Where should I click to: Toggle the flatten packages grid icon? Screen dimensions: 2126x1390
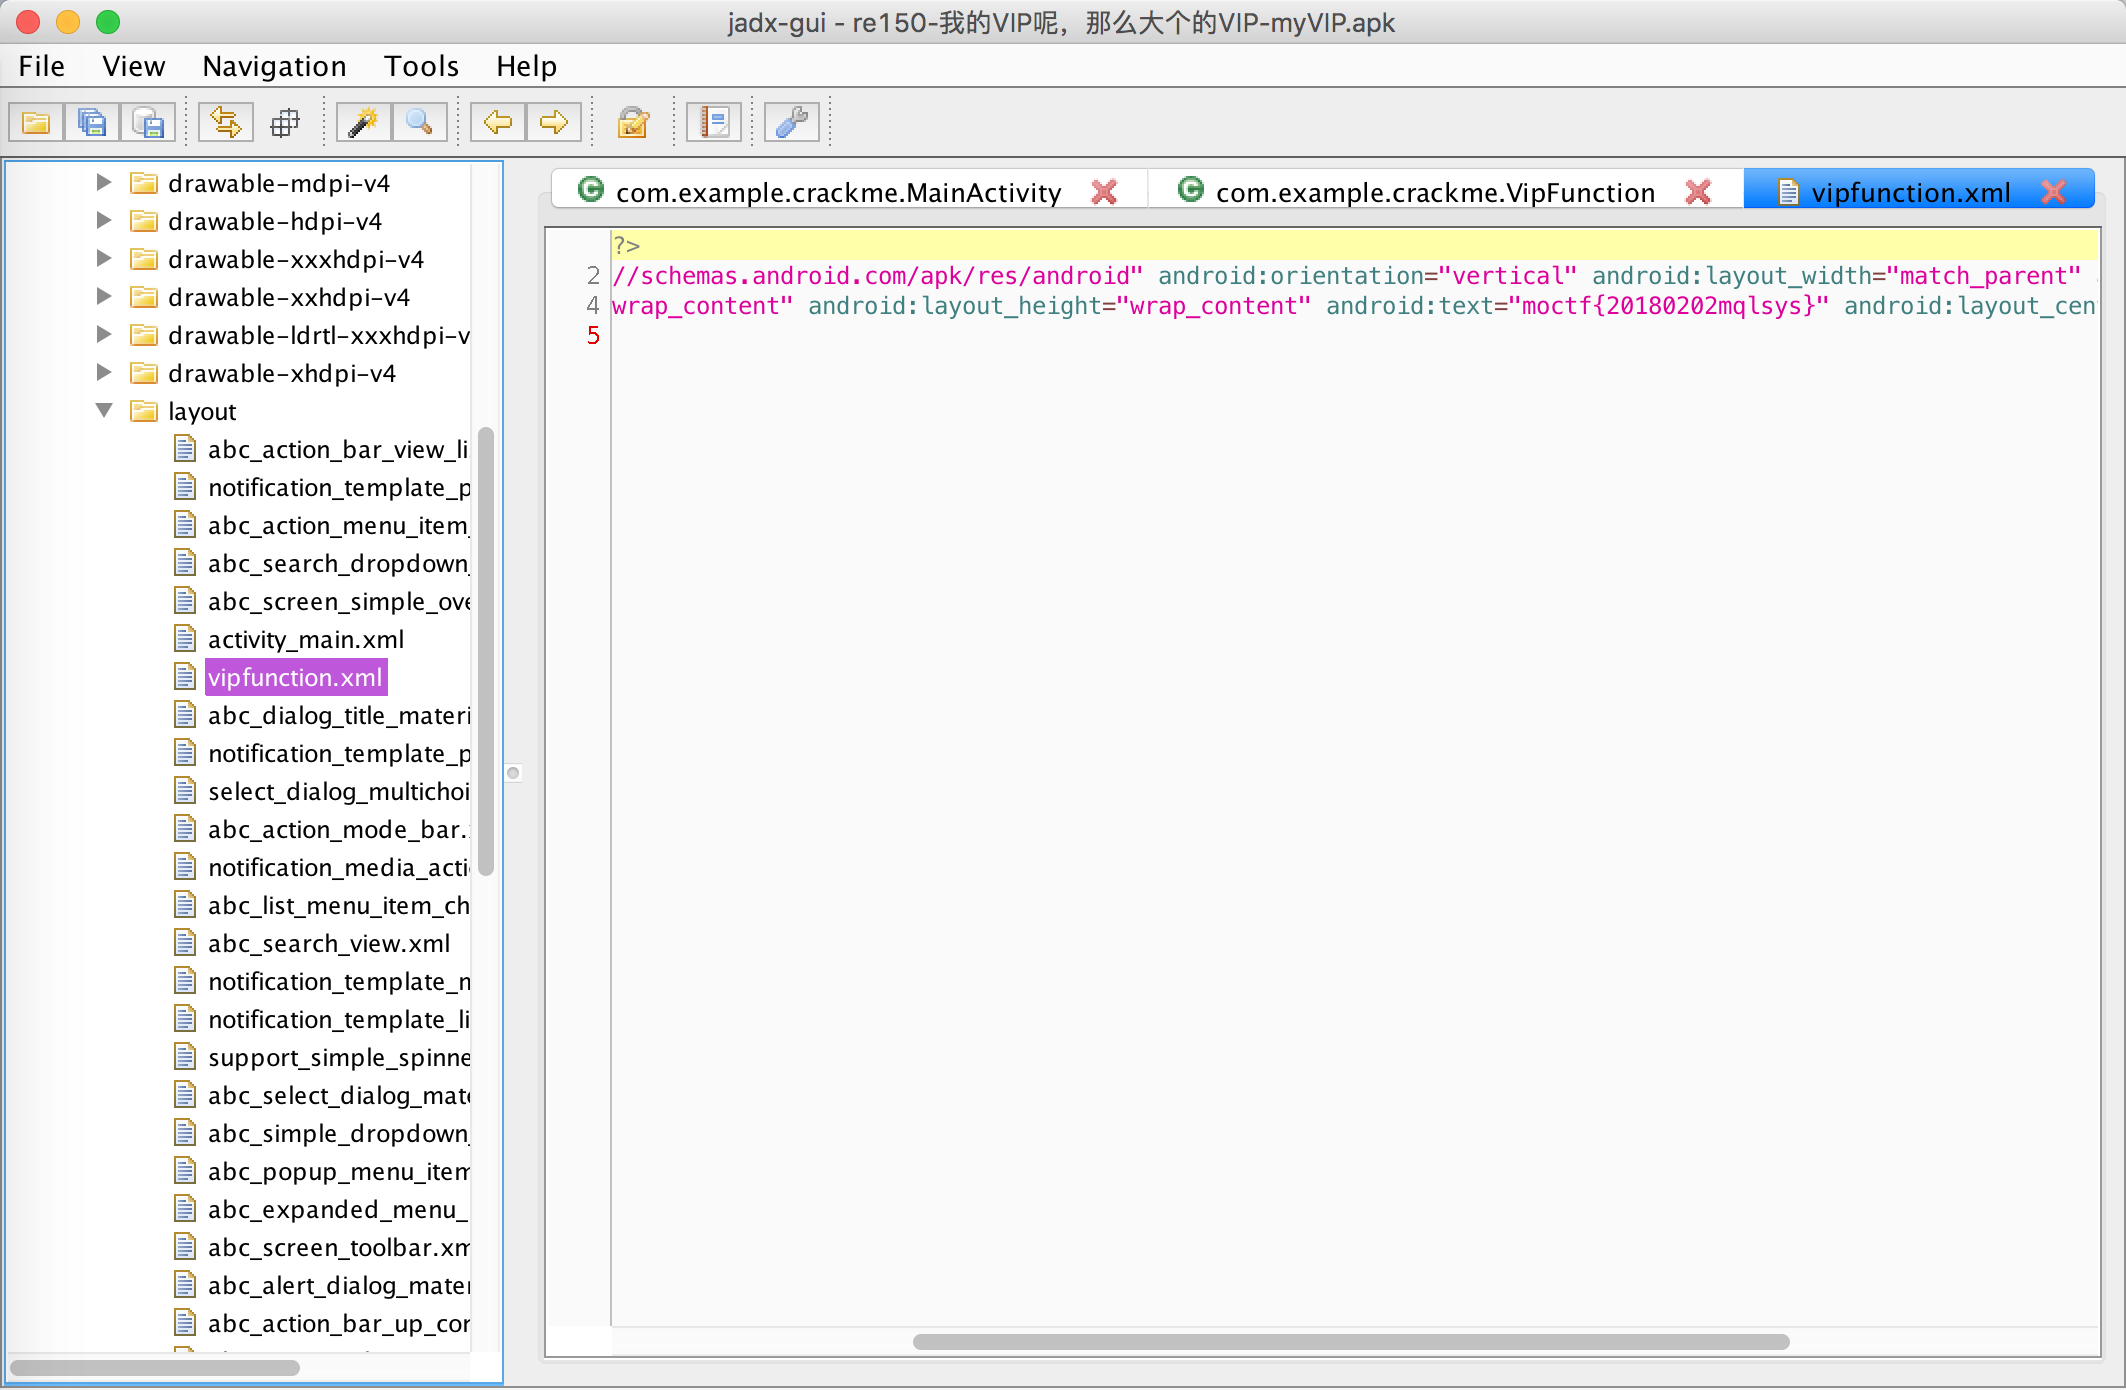click(x=285, y=123)
